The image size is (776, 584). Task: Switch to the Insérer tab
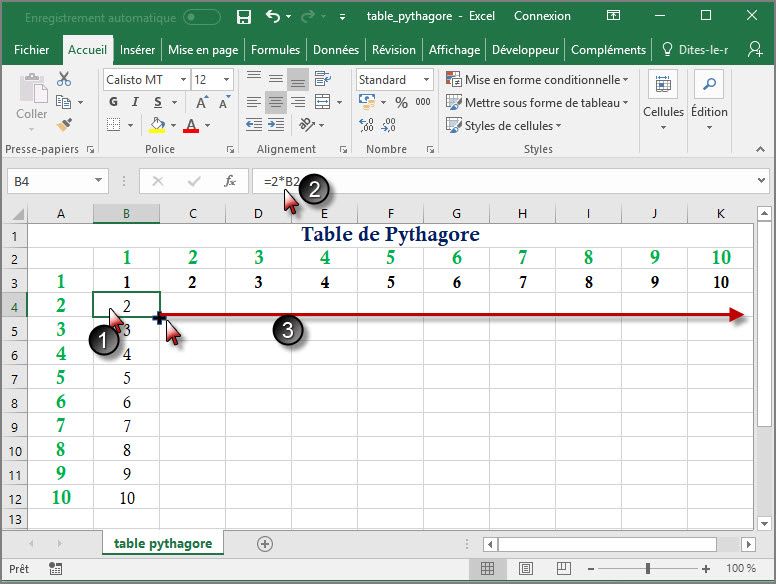pyautogui.click(x=137, y=50)
